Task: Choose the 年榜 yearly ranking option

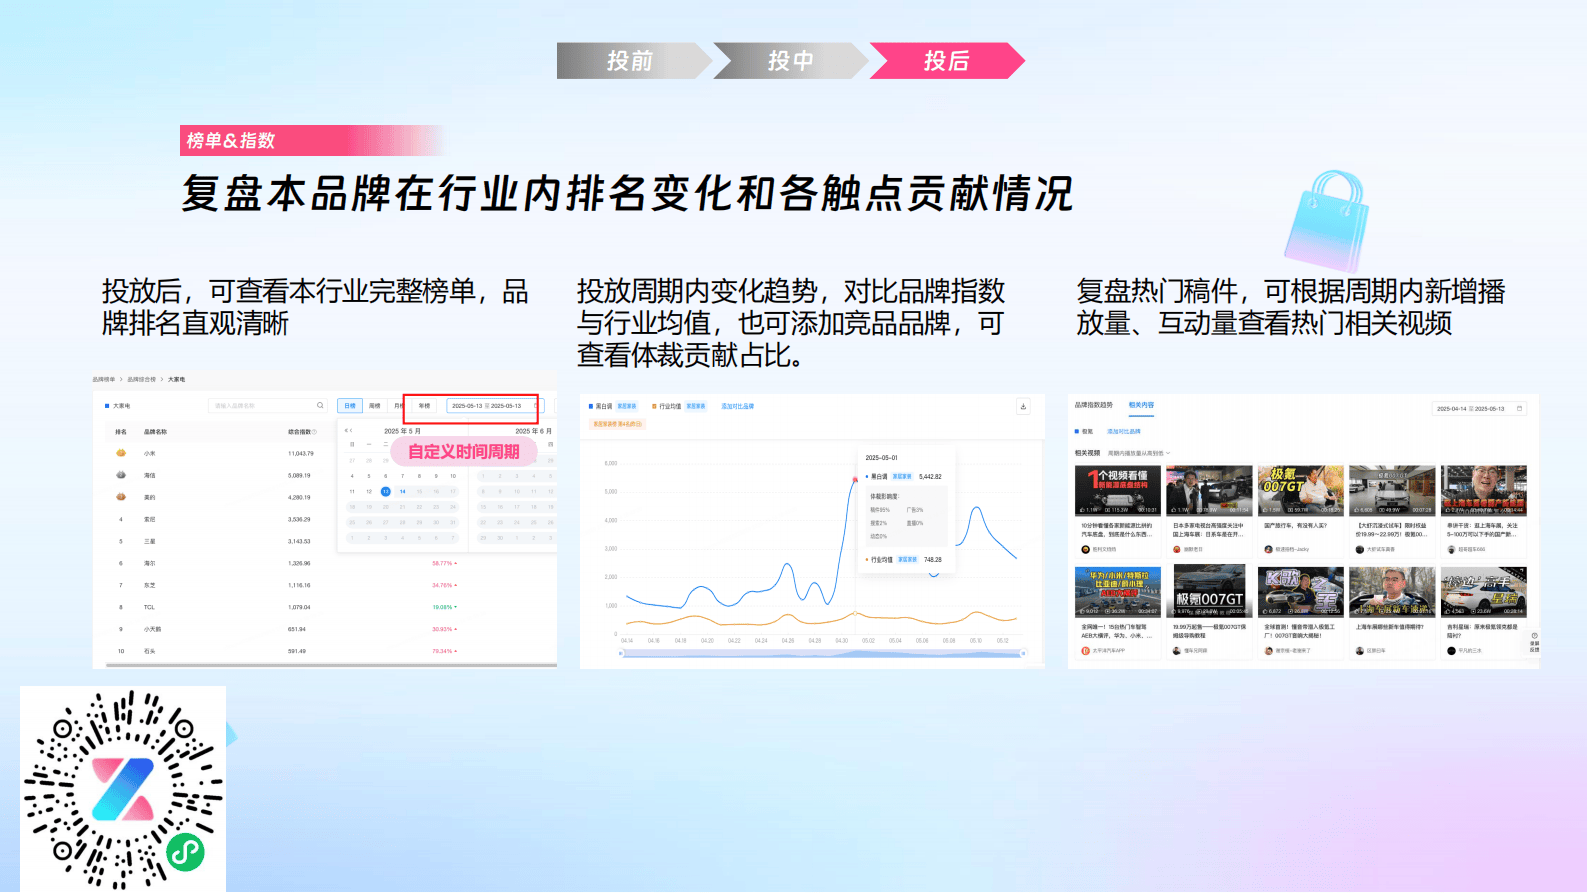Action: 424,406
